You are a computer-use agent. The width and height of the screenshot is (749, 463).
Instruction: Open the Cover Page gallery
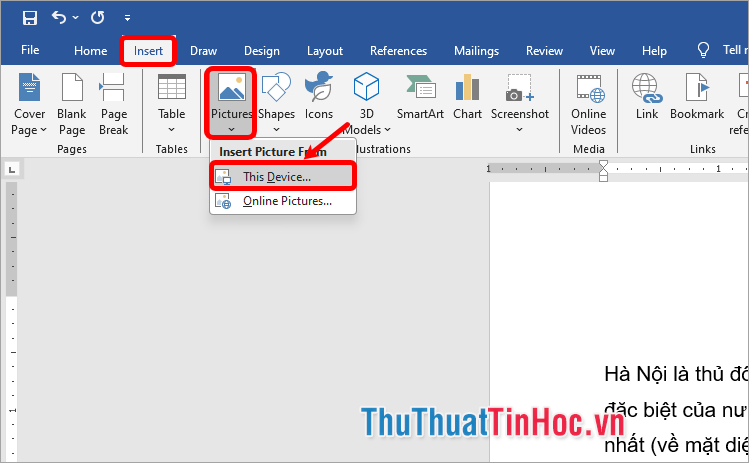(29, 104)
